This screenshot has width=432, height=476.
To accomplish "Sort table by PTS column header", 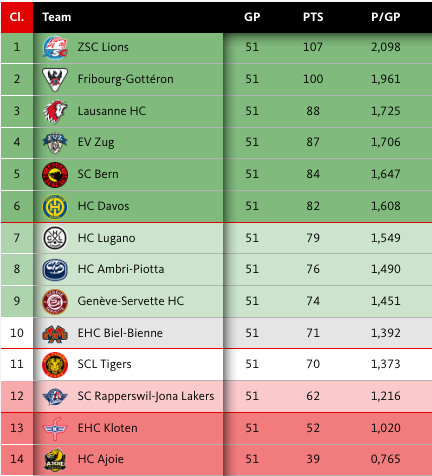I will 313,17.
